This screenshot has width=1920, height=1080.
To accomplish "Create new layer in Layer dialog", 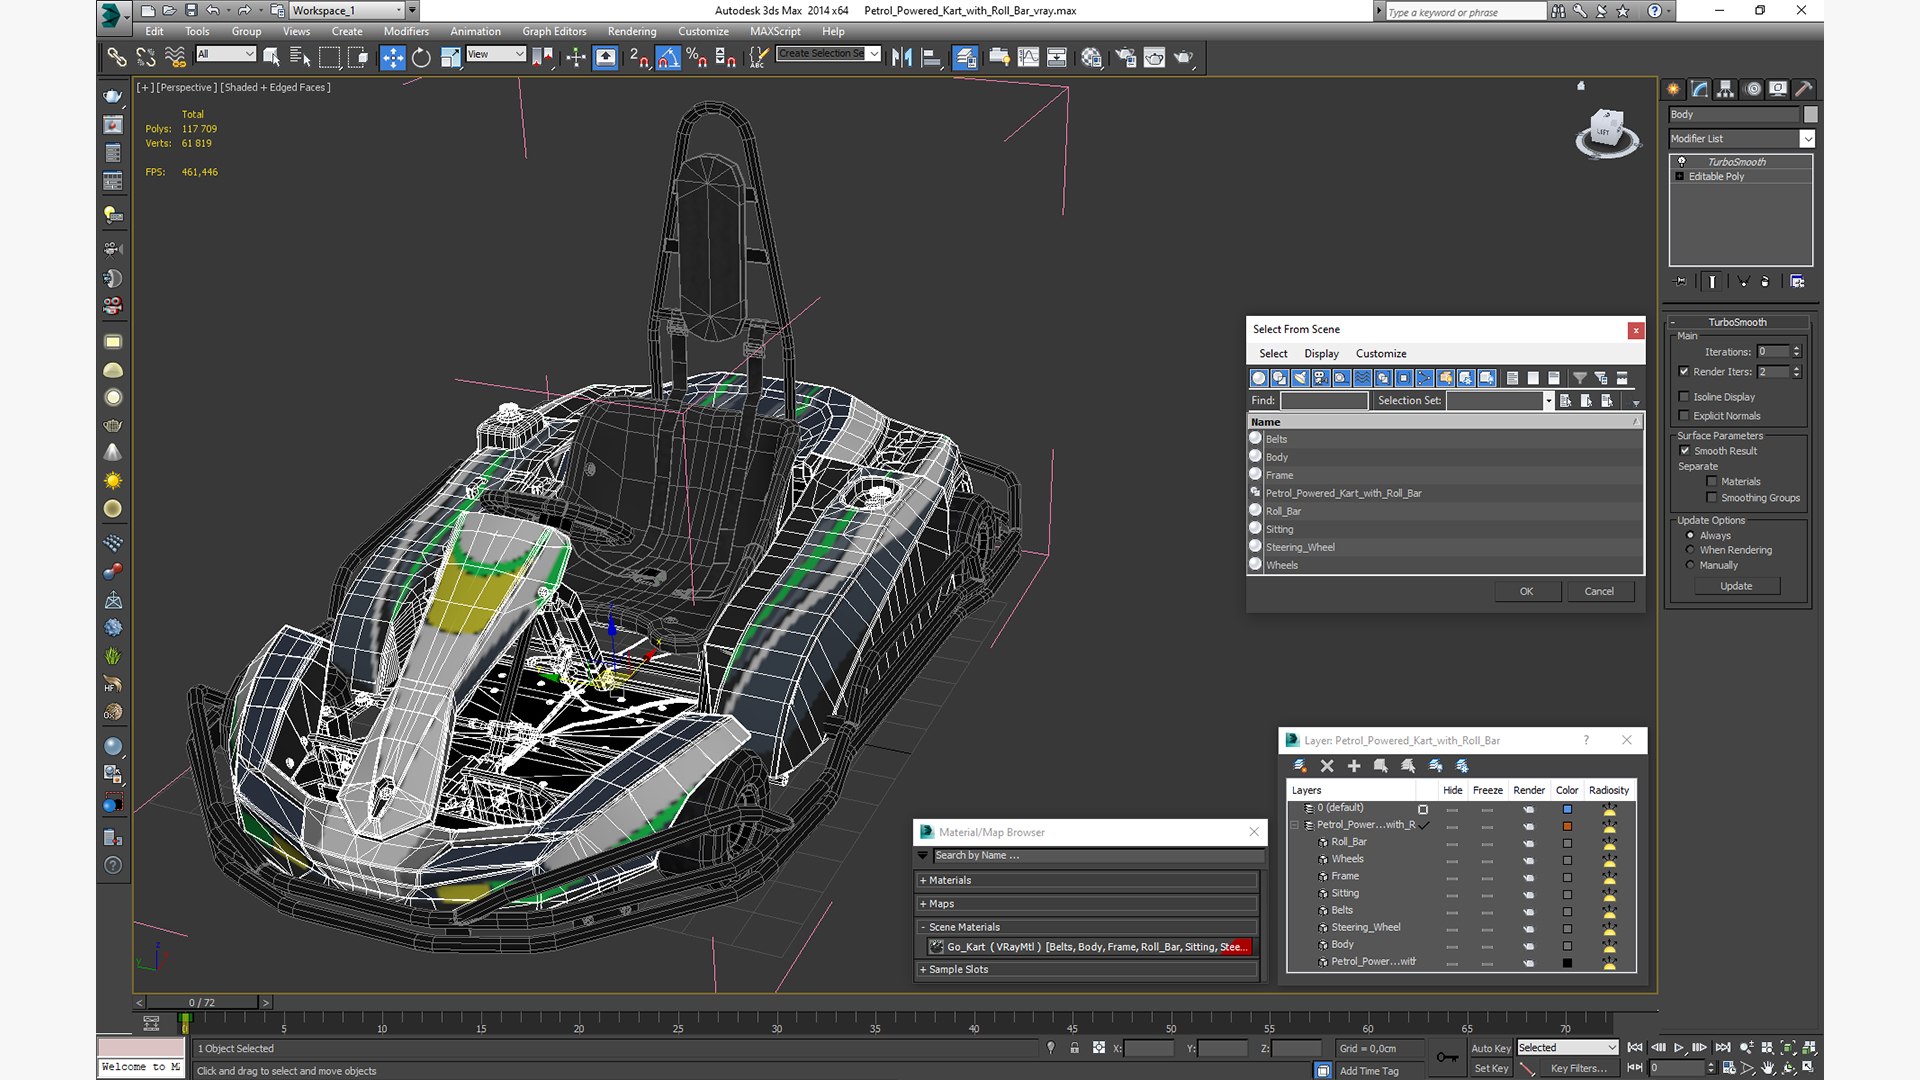I will pos(1300,766).
